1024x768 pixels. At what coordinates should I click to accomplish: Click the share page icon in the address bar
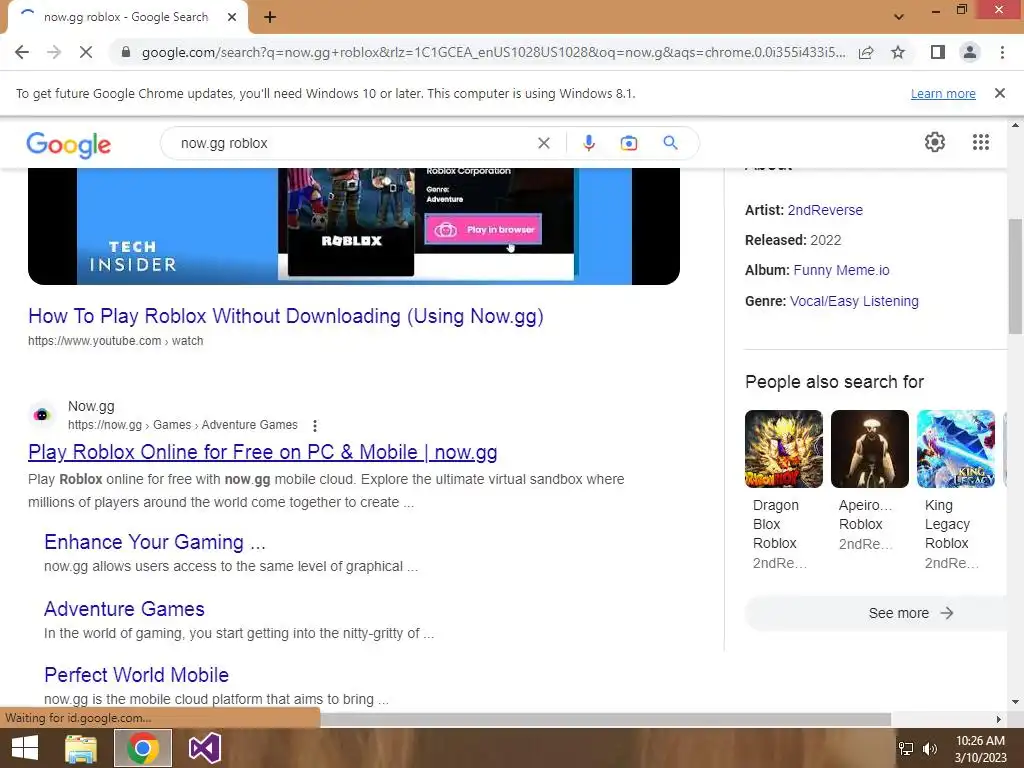[866, 52]
